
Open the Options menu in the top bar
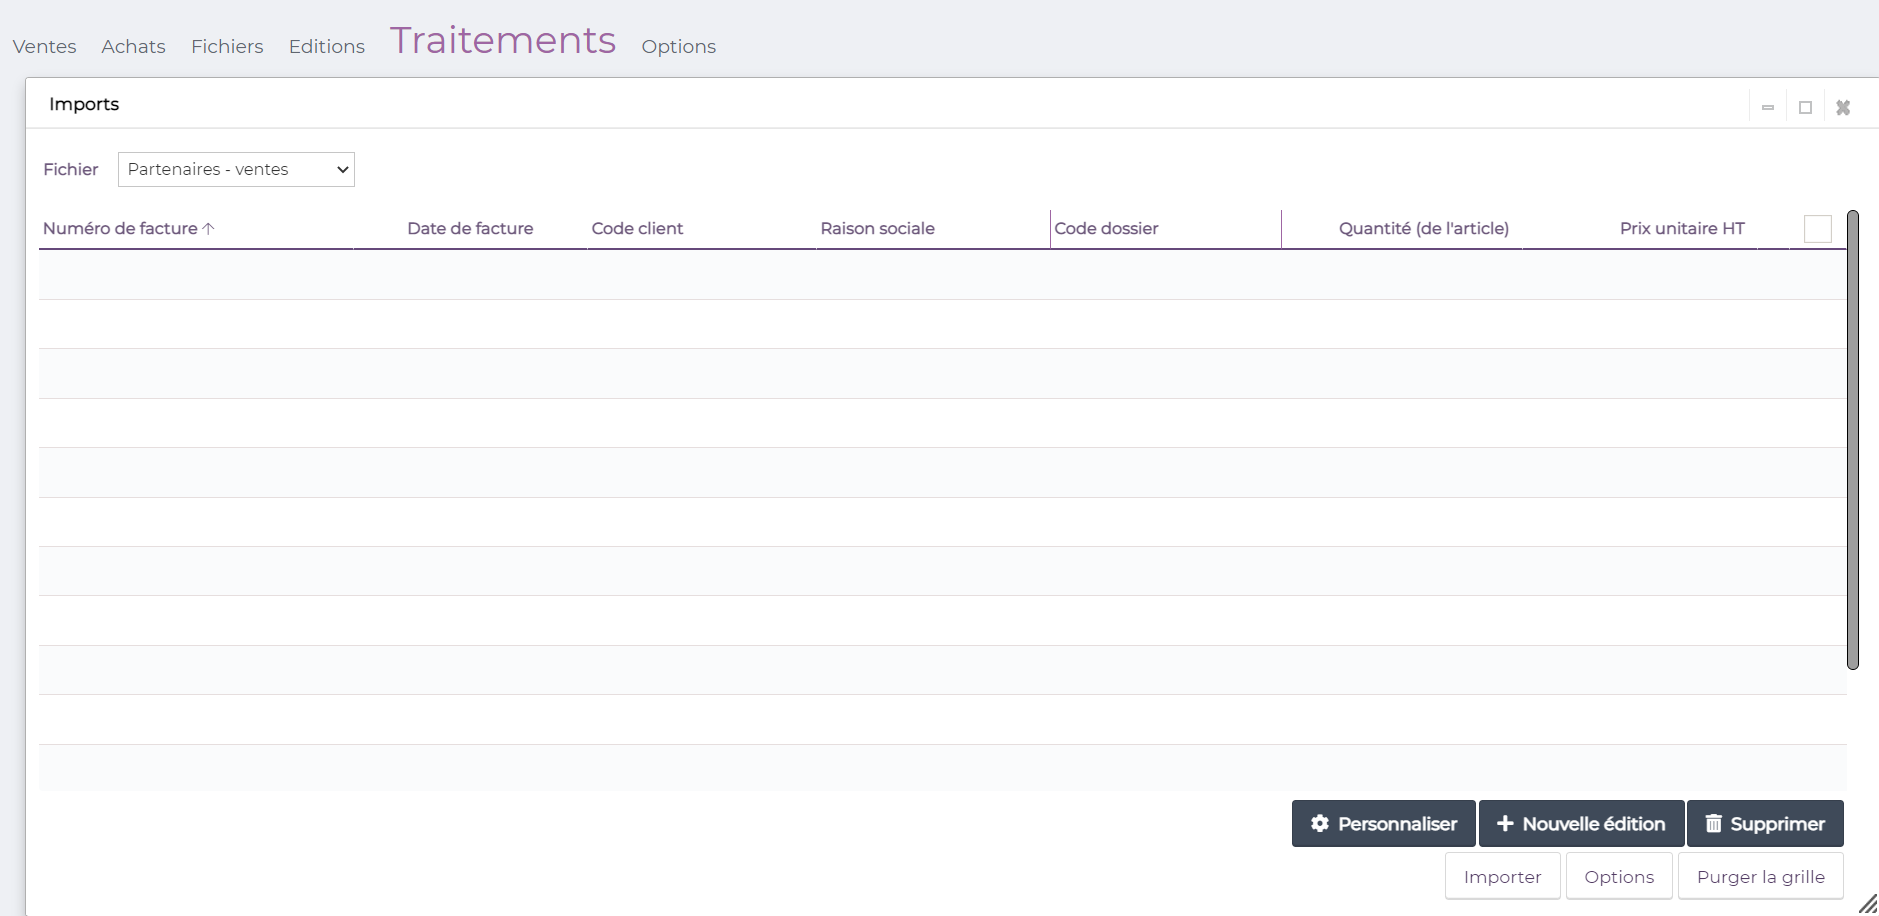(678, 46)
